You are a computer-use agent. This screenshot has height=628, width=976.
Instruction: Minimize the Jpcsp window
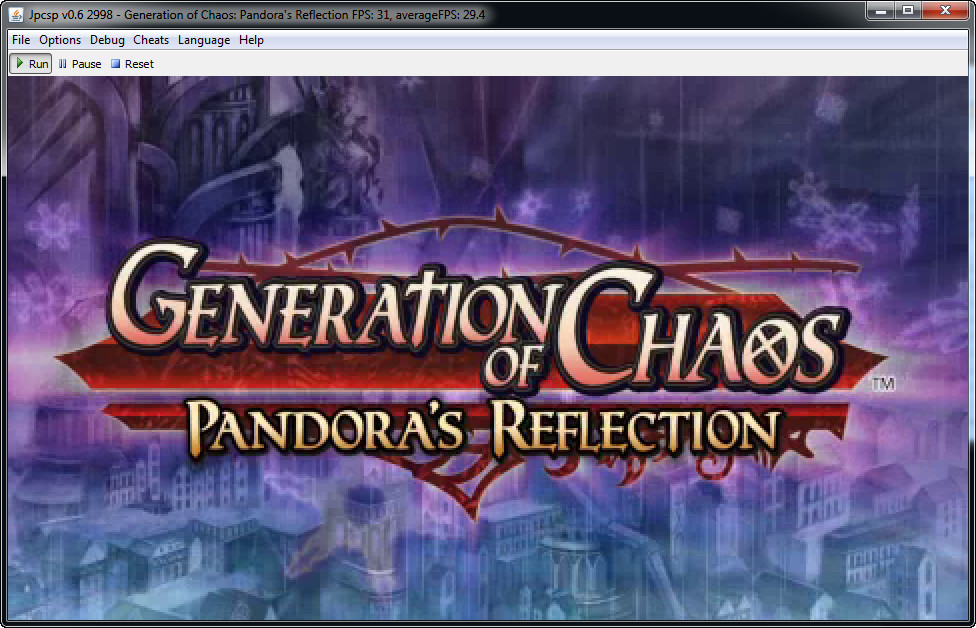click(881, 11)
